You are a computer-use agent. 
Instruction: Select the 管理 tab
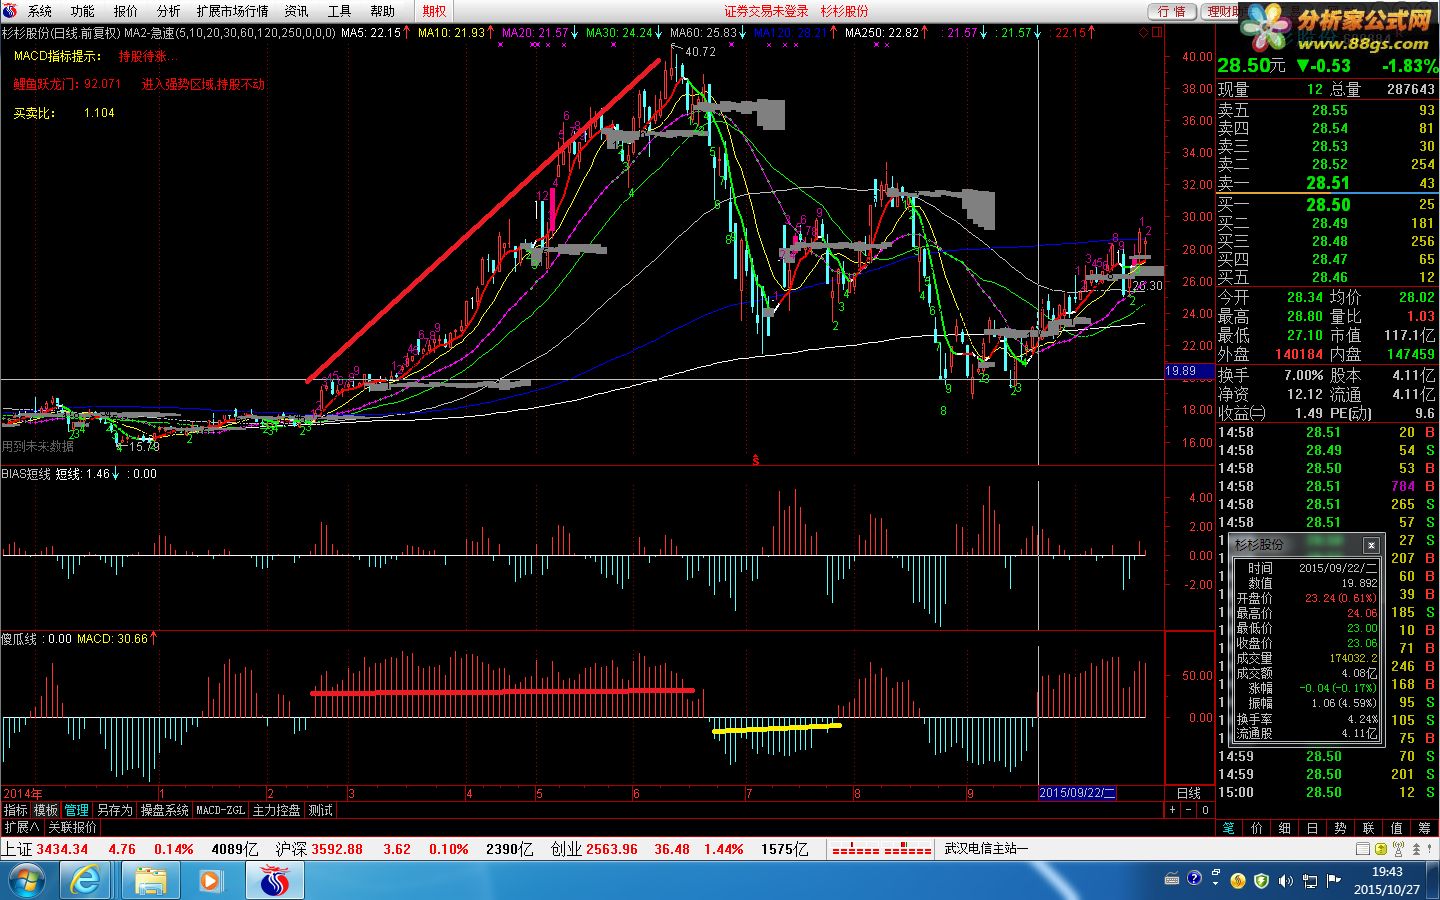click(x=77, y=810)
